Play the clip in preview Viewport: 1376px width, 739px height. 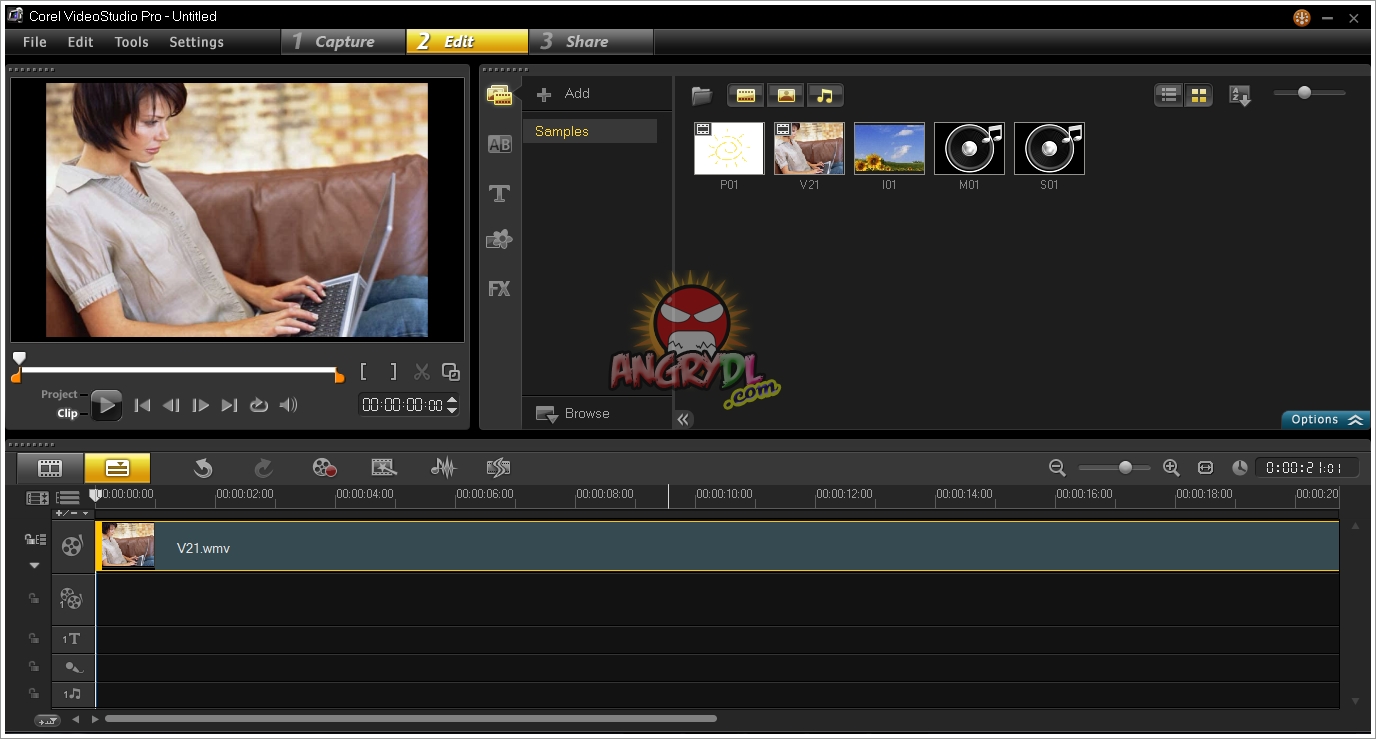coord(106,405)
